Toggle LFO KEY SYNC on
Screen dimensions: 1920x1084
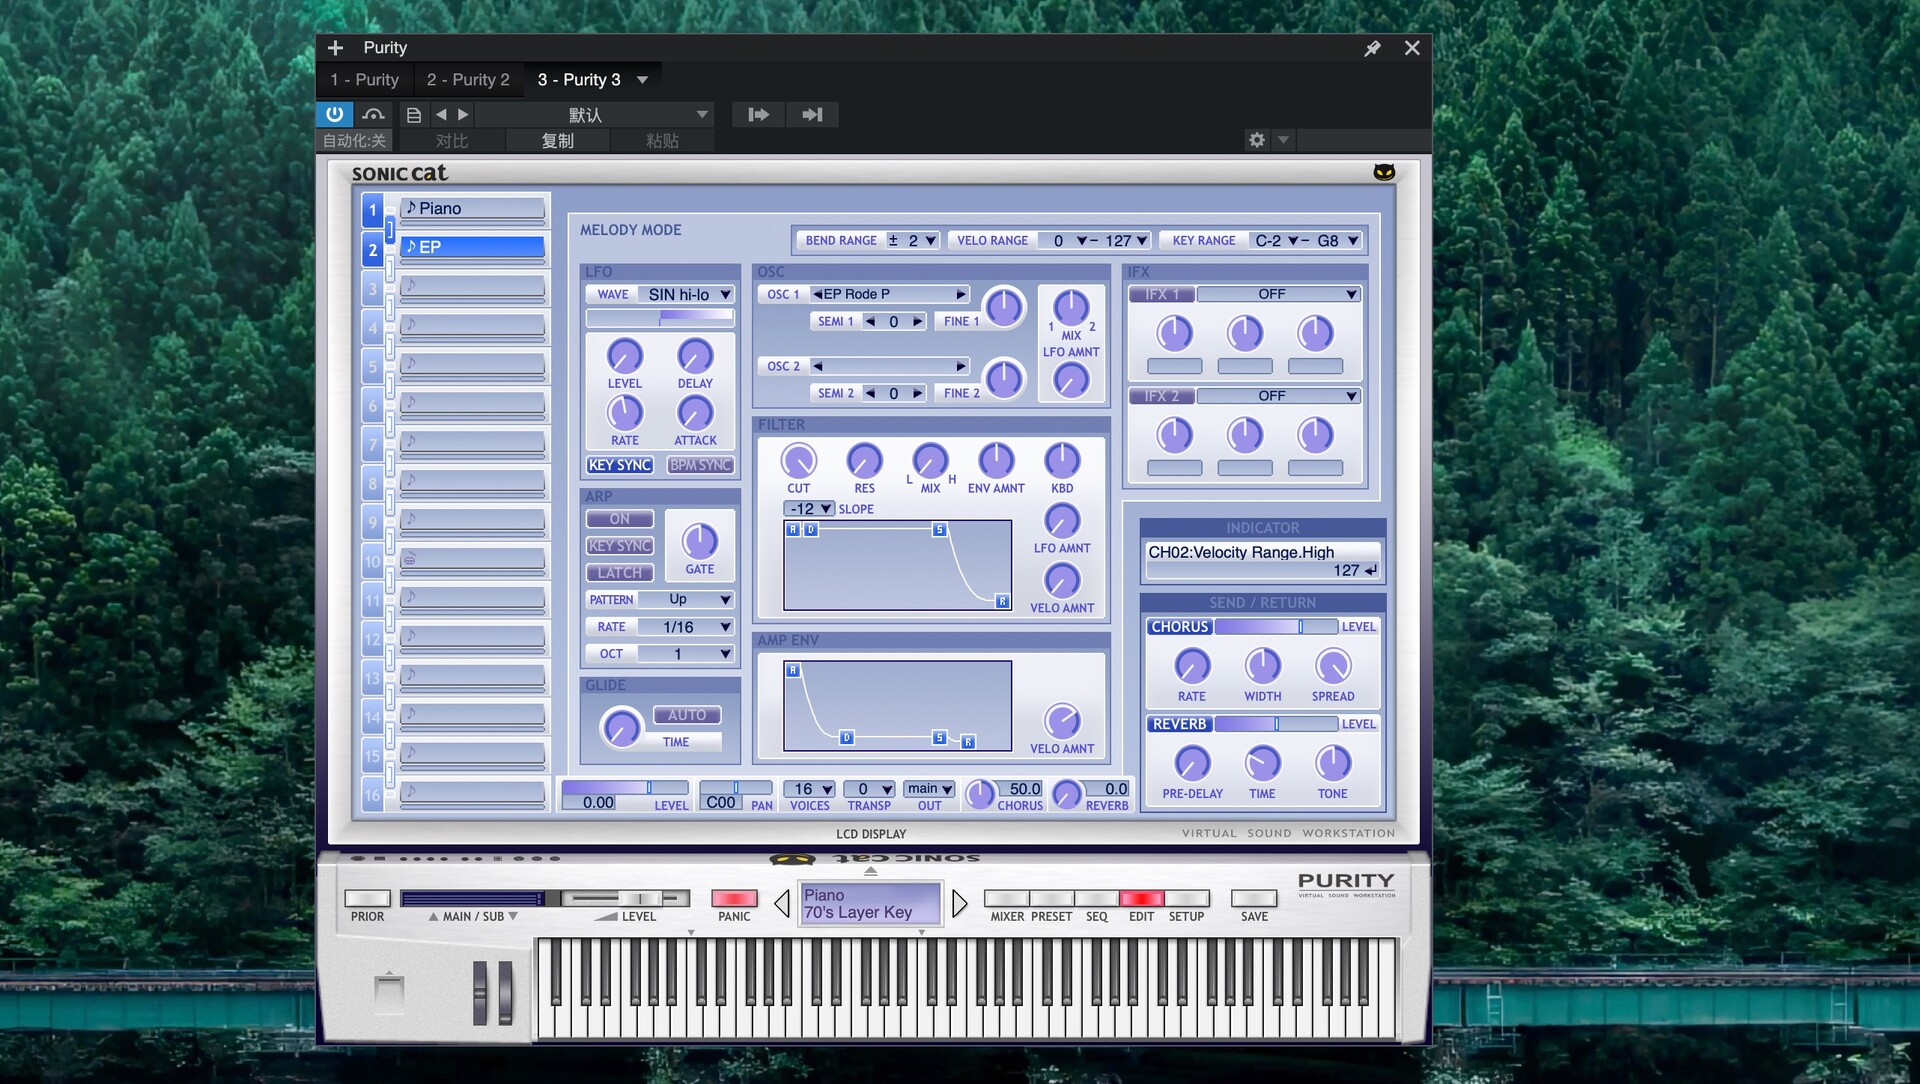point(620,465)
